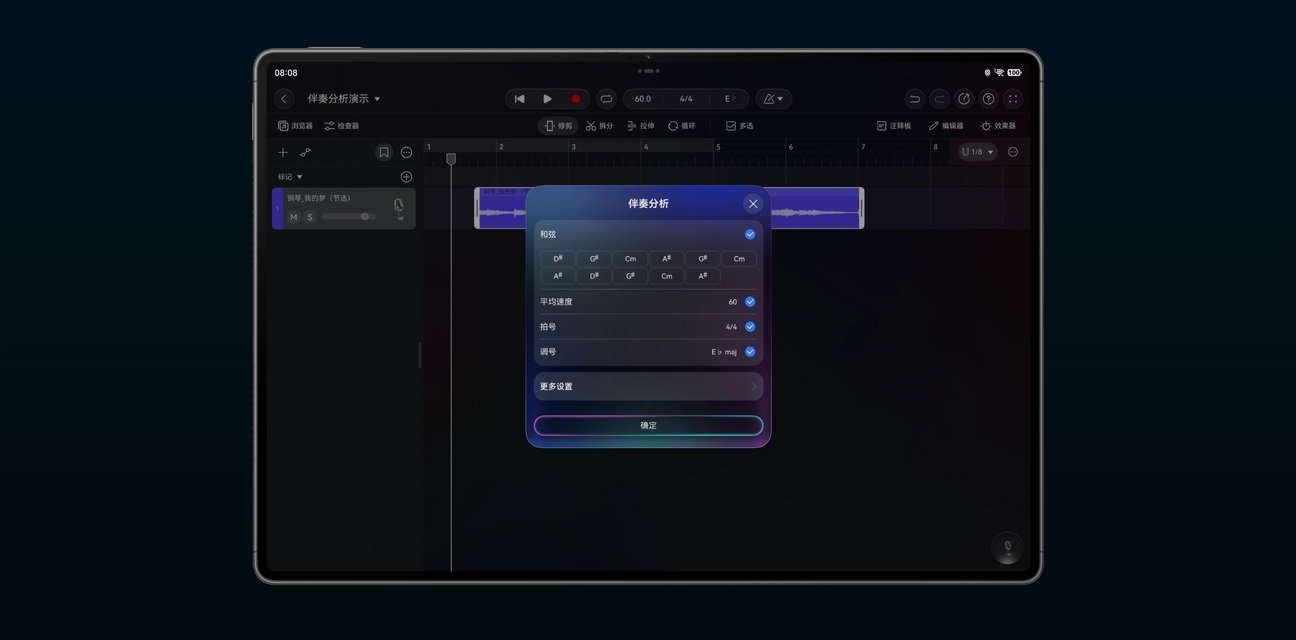Click the clip's right edge handle
Viewport: 1296px width, 640px height.
(x=861, y=208)
